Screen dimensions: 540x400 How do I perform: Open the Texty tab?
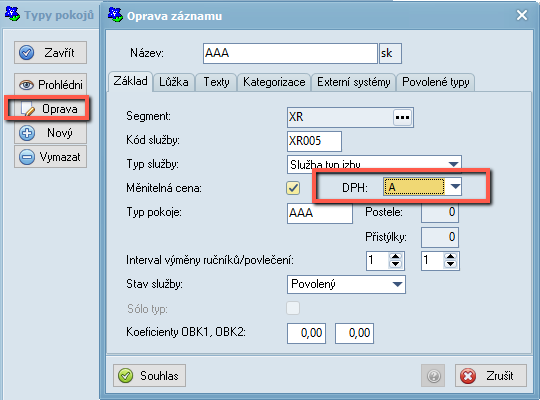[216, 82]
